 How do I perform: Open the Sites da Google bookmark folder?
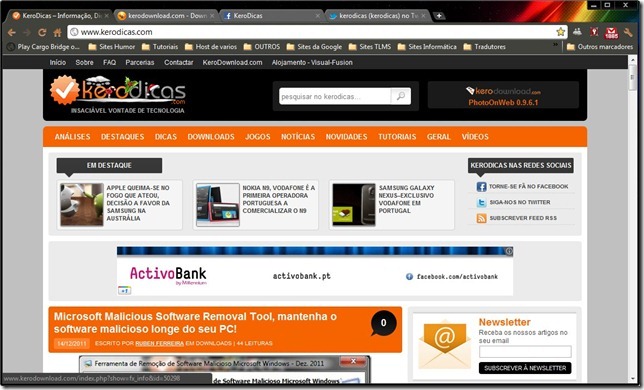click(314, 47)
